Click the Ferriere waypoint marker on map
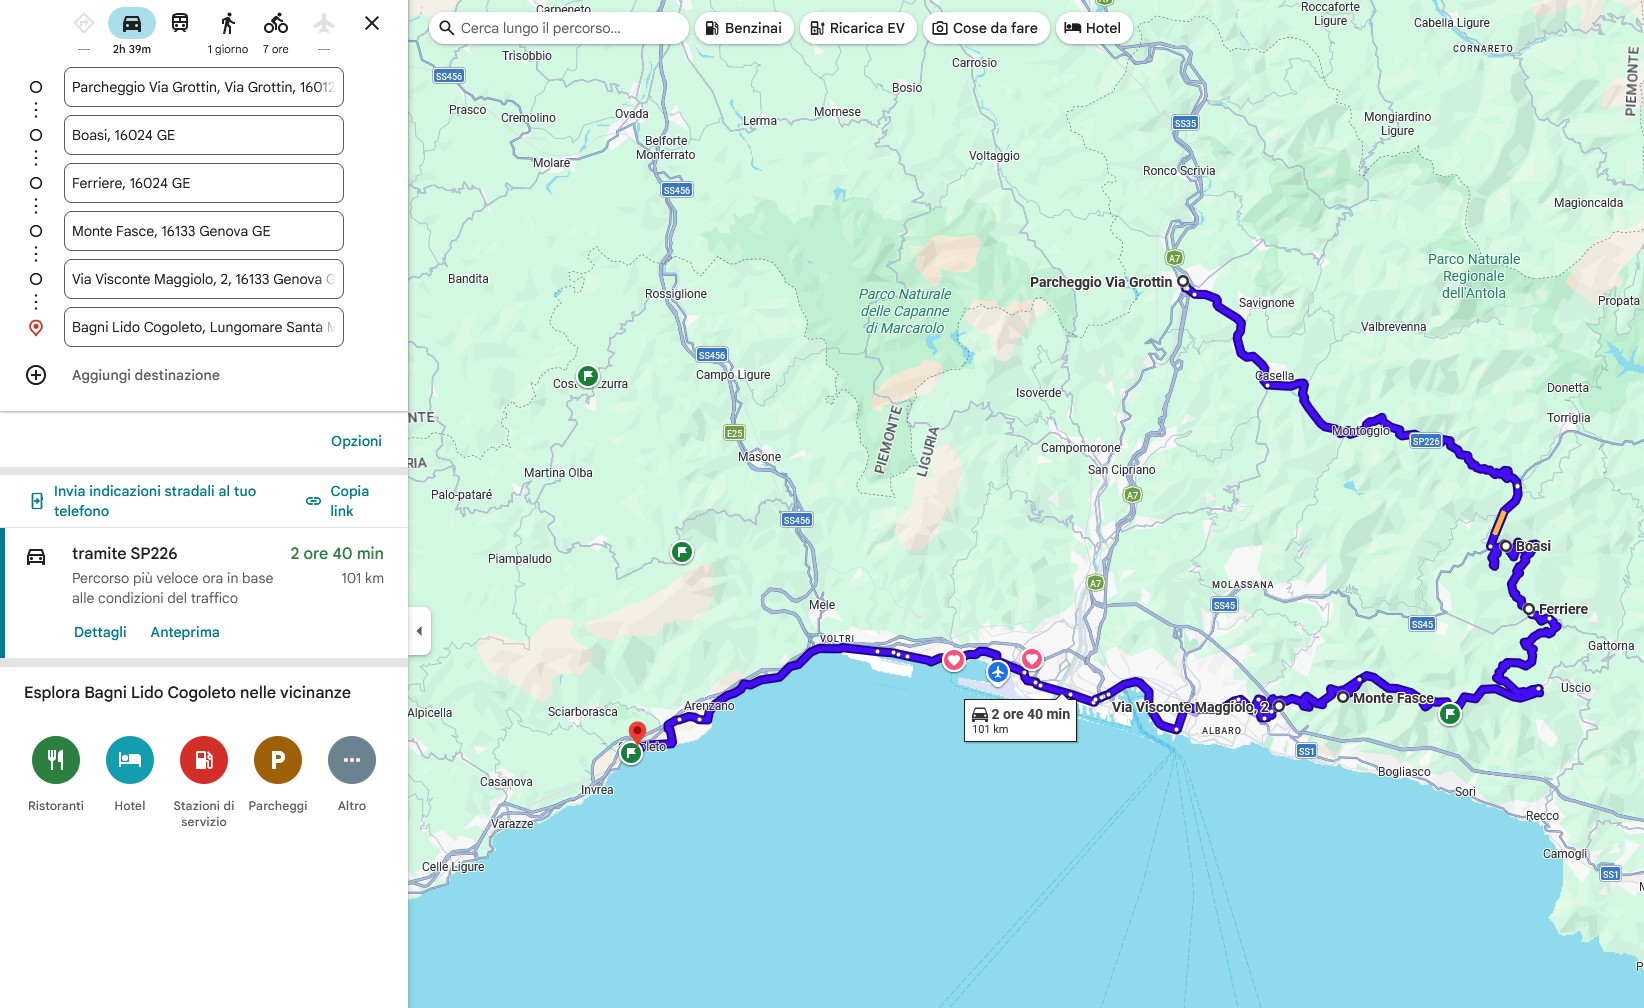1644x1008 pixels. click(1529, 608)
